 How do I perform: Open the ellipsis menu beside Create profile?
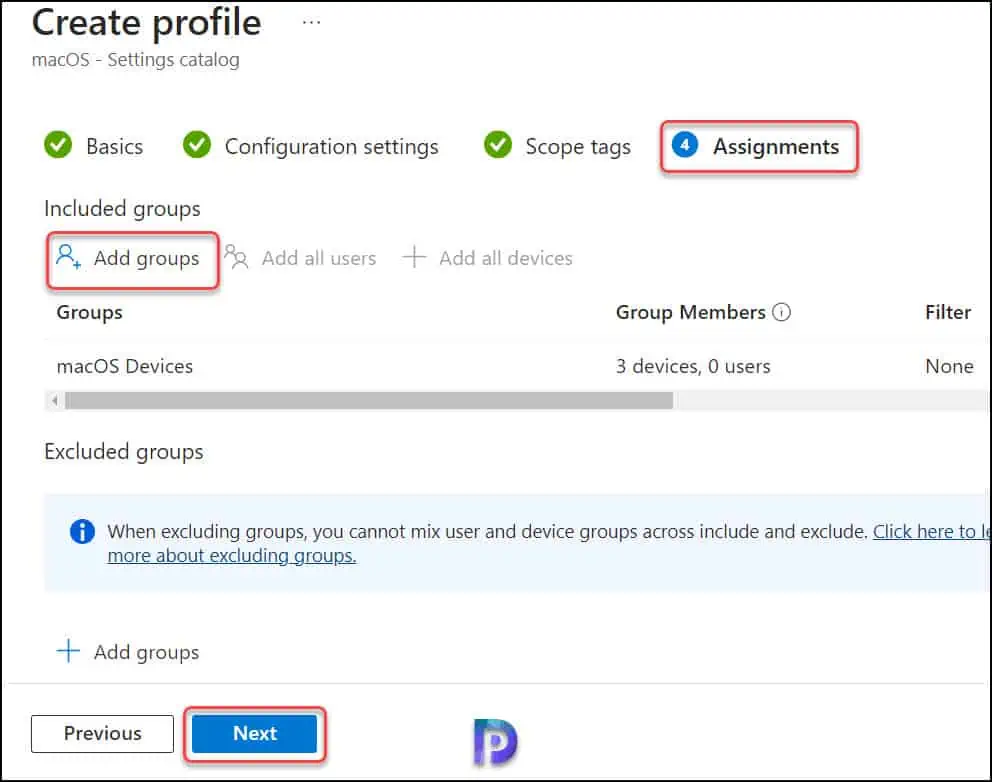[x=311, y=23]
